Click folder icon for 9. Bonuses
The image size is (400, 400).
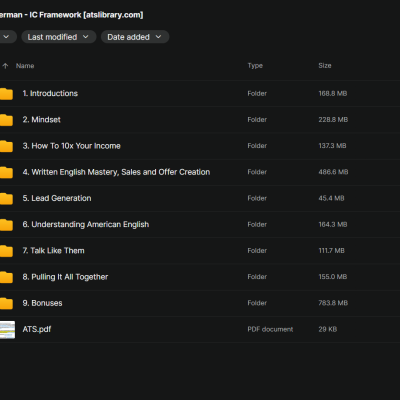6,304
